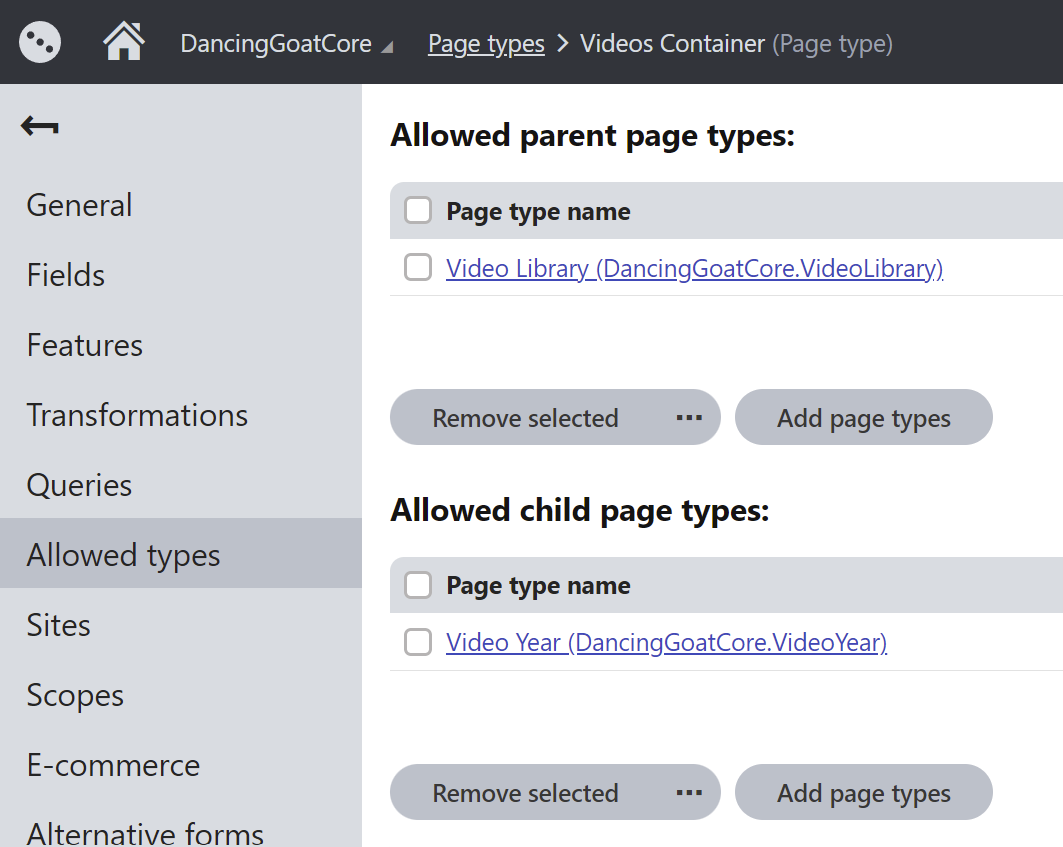Click the Videos Container breadcrumb text

[673, 44]
